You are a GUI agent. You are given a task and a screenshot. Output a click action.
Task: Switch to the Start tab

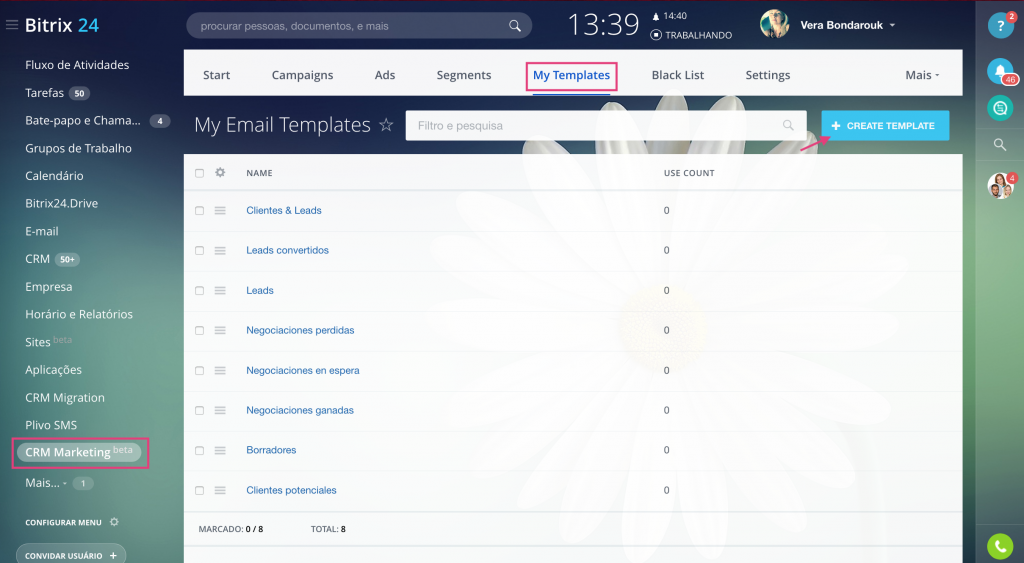216,75
